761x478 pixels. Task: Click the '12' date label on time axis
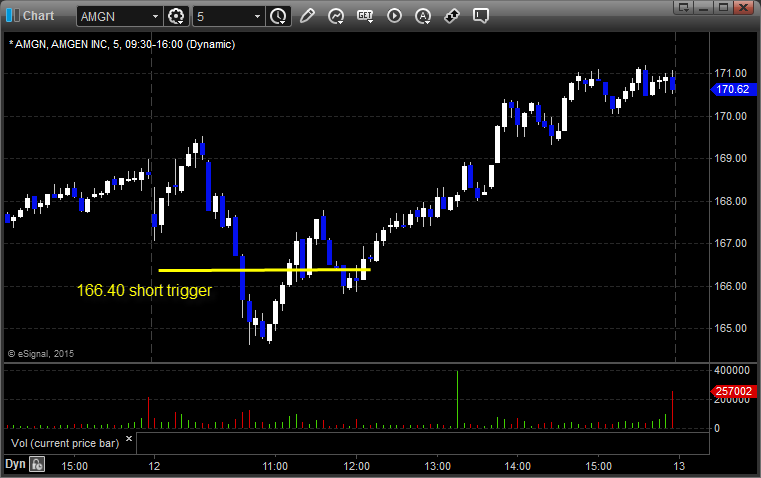154,466
